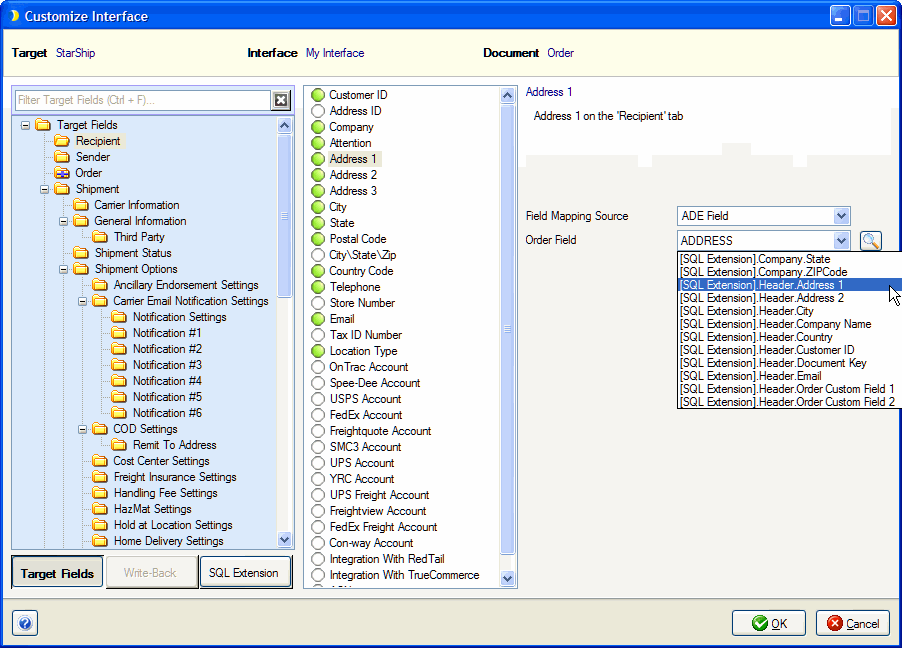
Task: Click the OK button
Action: pos(769,623)
